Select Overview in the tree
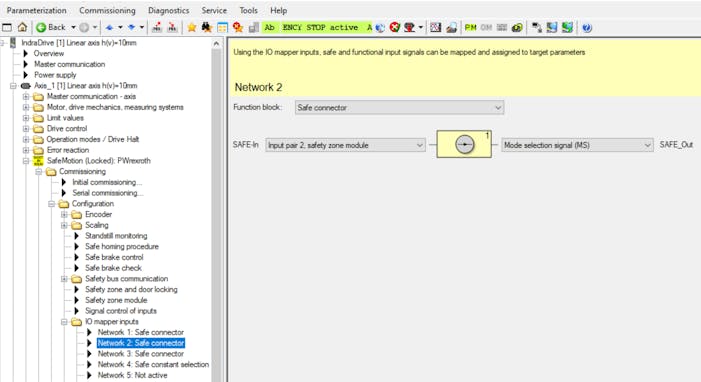Screen dimensions: 701x382 (49, 53)
